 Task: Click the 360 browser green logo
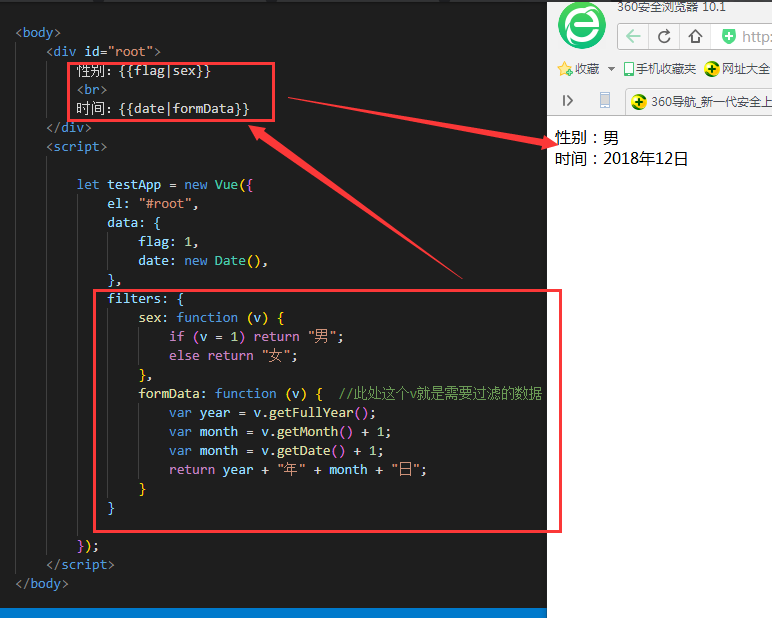(582, 25)
